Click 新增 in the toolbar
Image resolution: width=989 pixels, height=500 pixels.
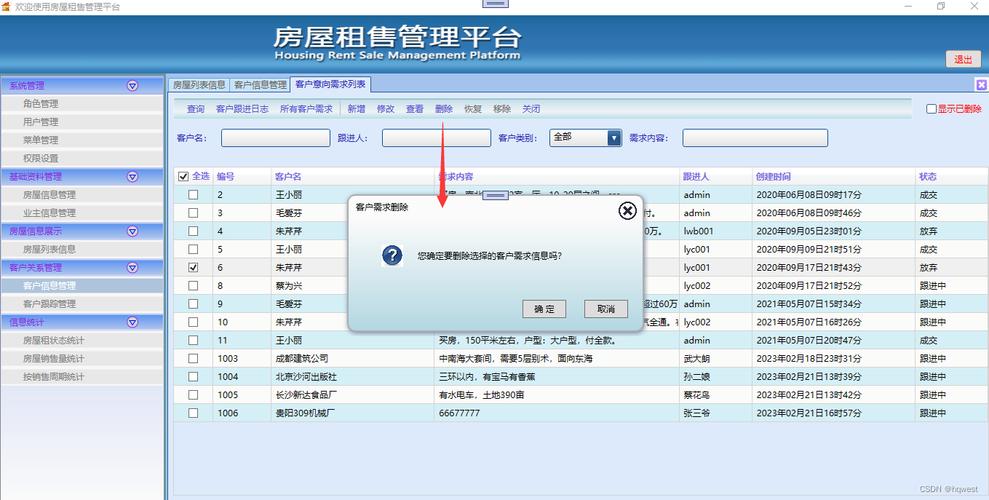click(356, 109)
